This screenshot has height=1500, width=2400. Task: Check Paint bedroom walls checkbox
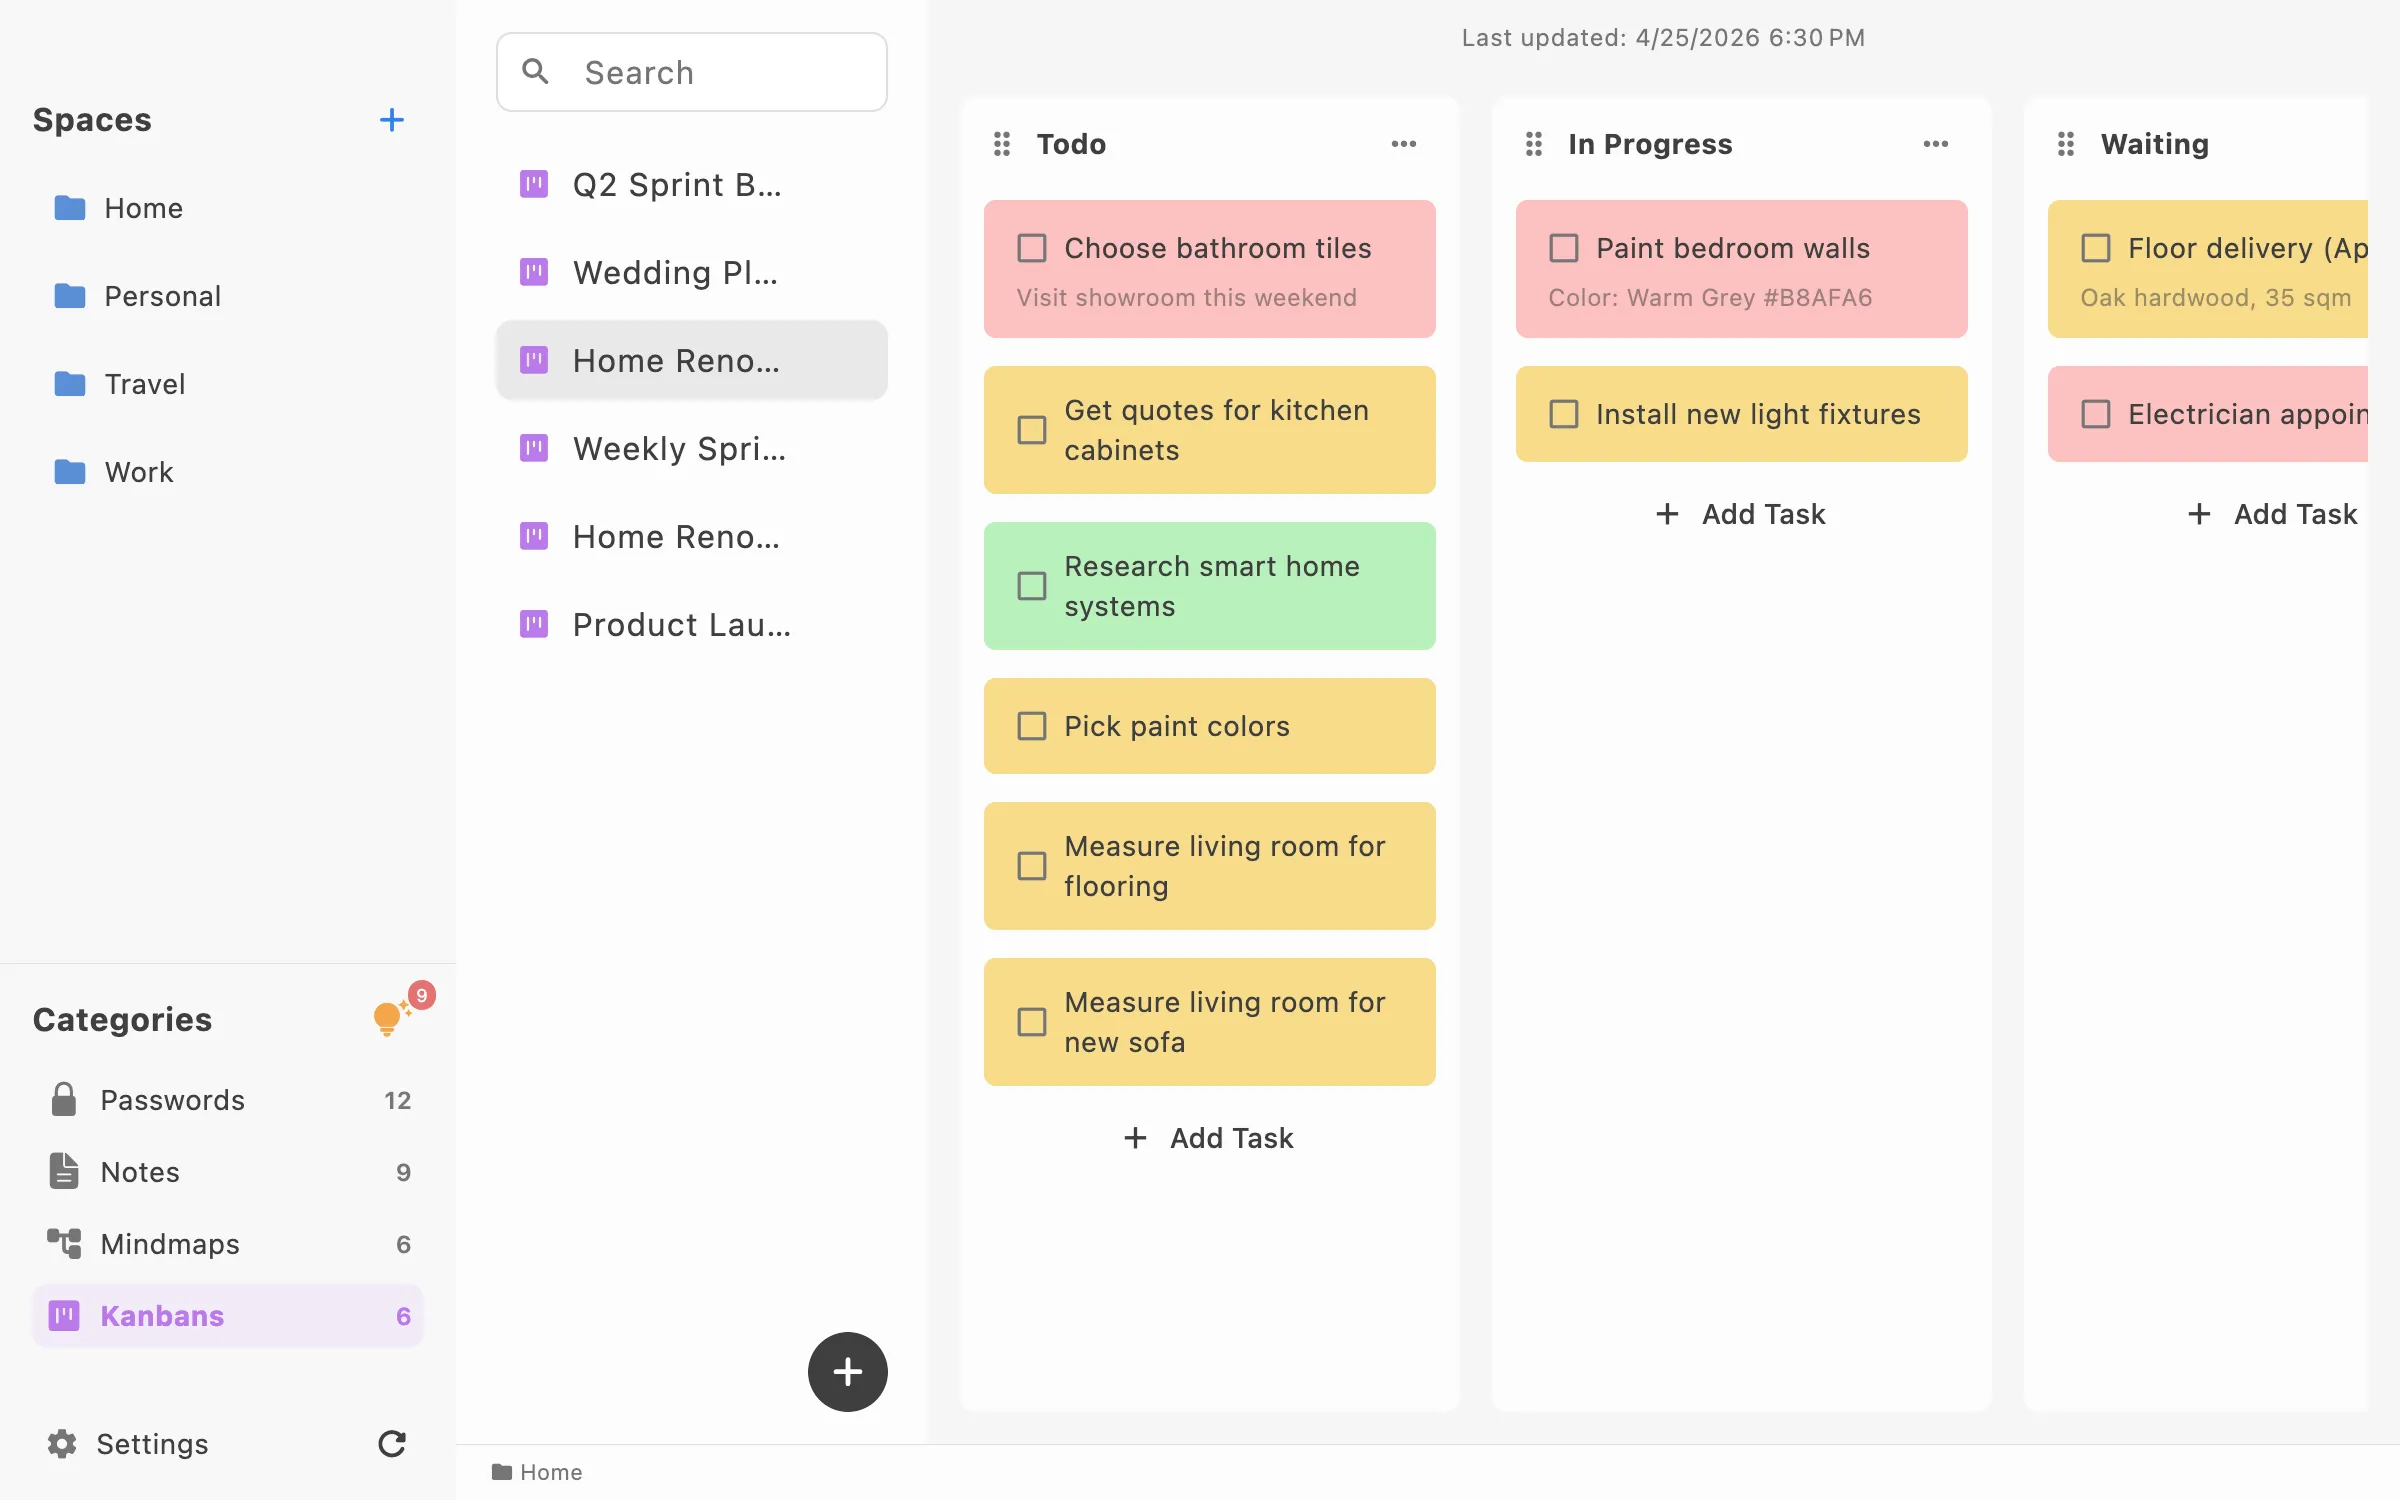pos(1564,248)
